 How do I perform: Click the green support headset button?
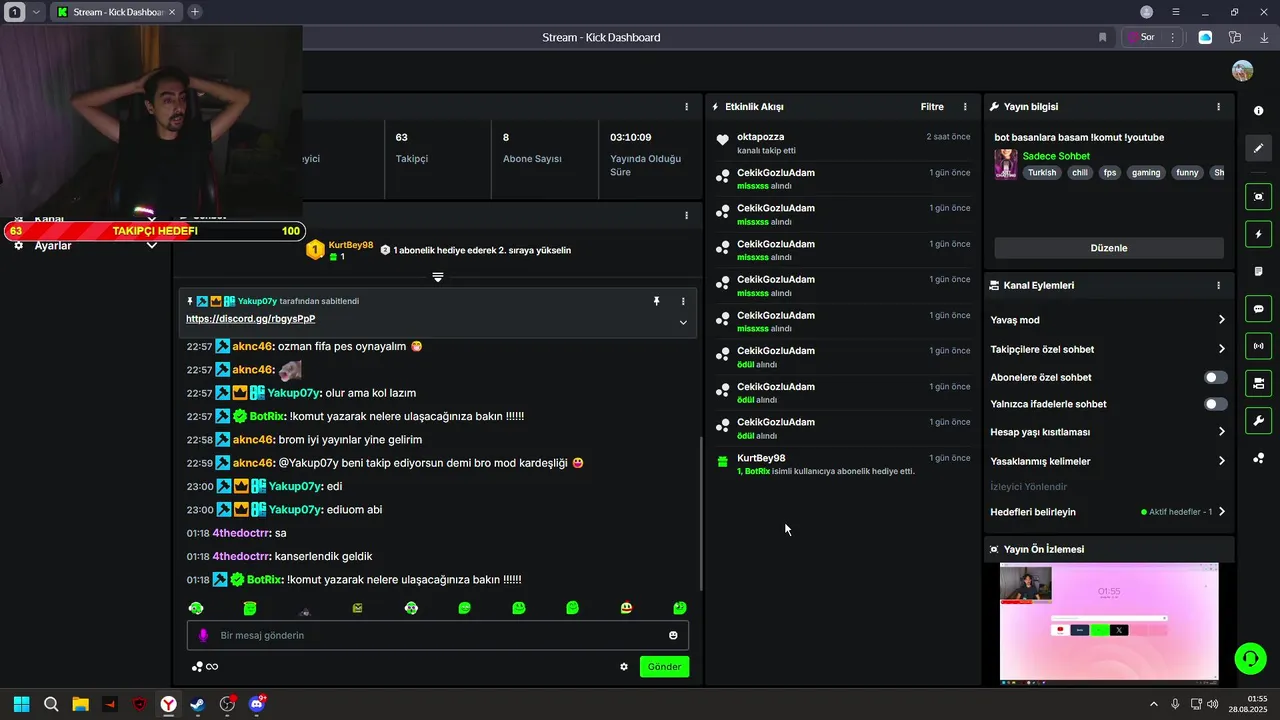point(1250,658)
